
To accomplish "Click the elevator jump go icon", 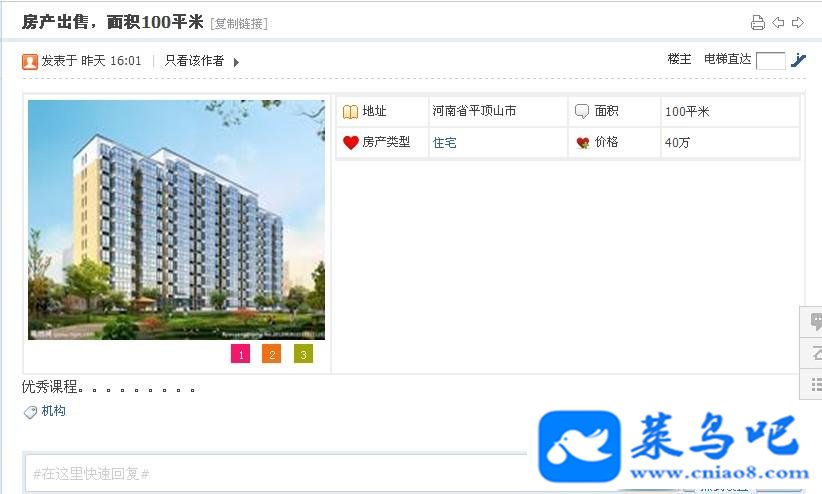I will 798,60.
